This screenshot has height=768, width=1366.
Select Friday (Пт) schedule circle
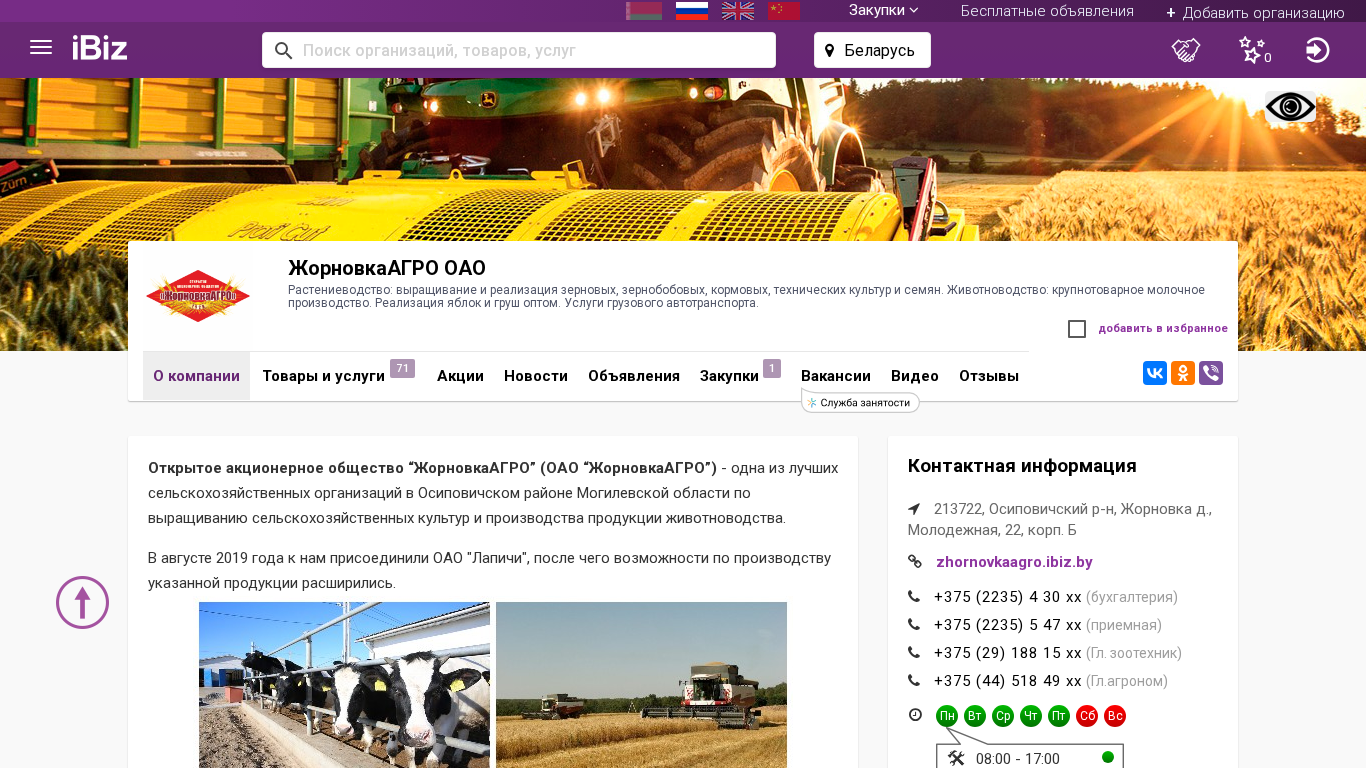pos(1059,716)
